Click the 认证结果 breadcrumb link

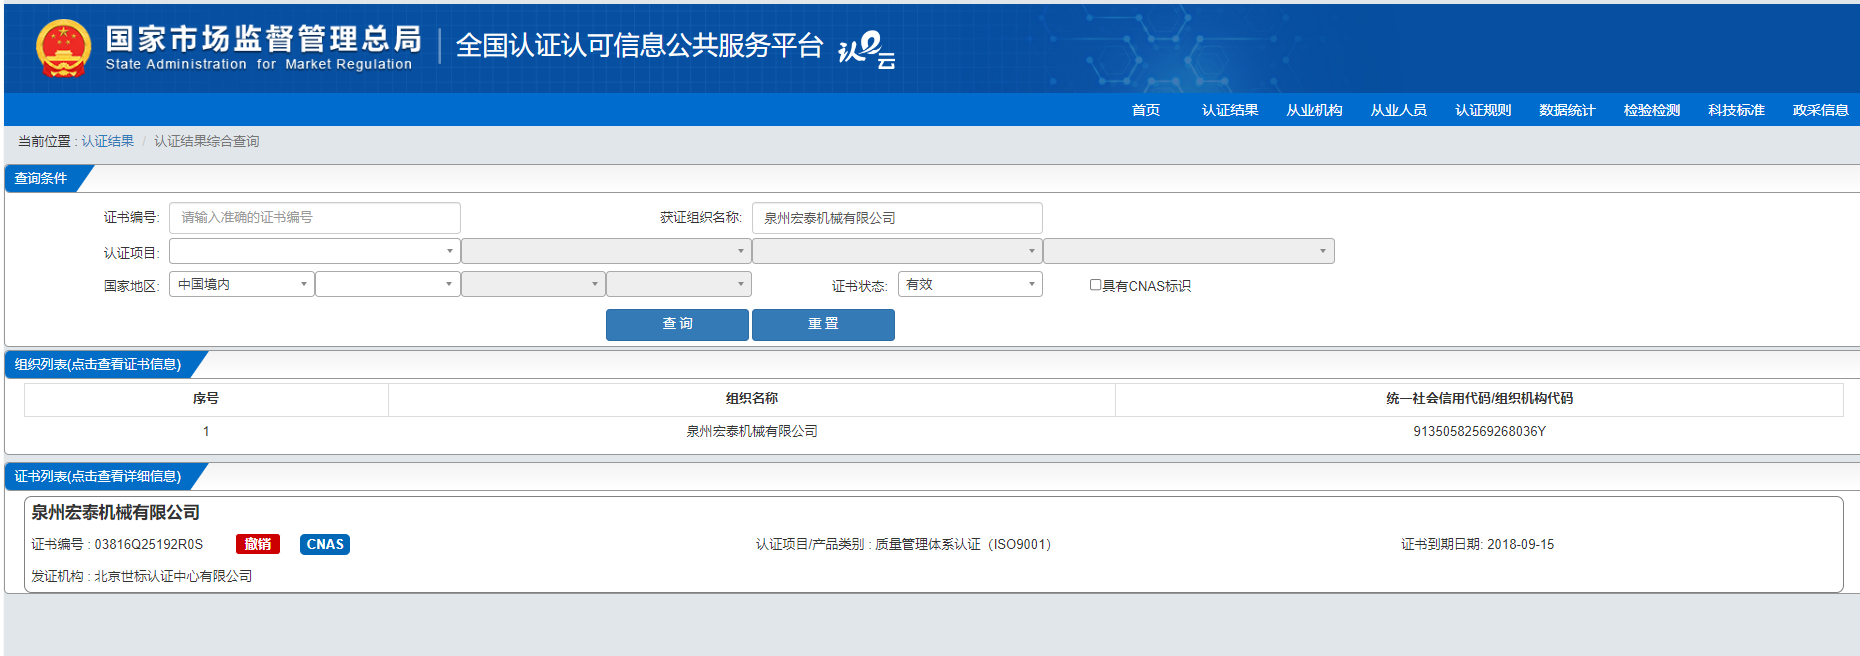pyautogui.click(x=107, y=141)
